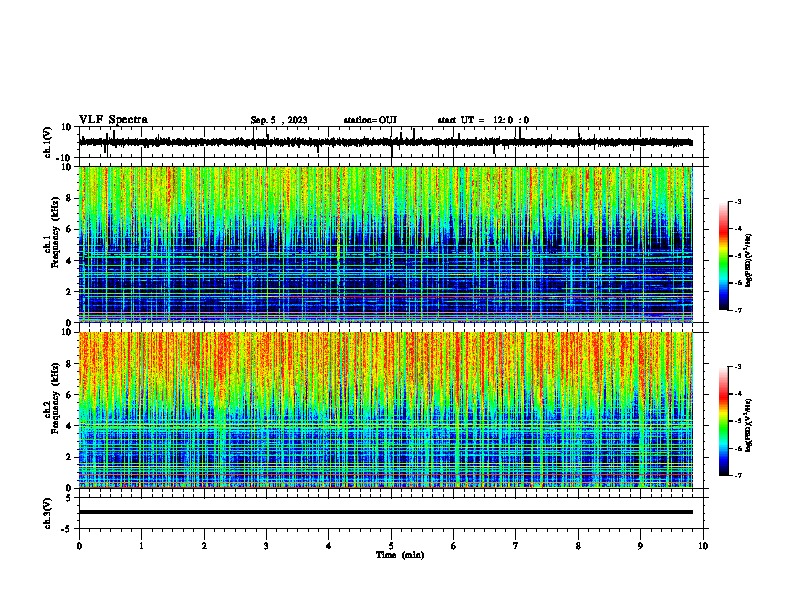Click the "start UT = 12: 0 : 0" header text
This screenshot has width=792, height=612.
click(x=483, y=120)
